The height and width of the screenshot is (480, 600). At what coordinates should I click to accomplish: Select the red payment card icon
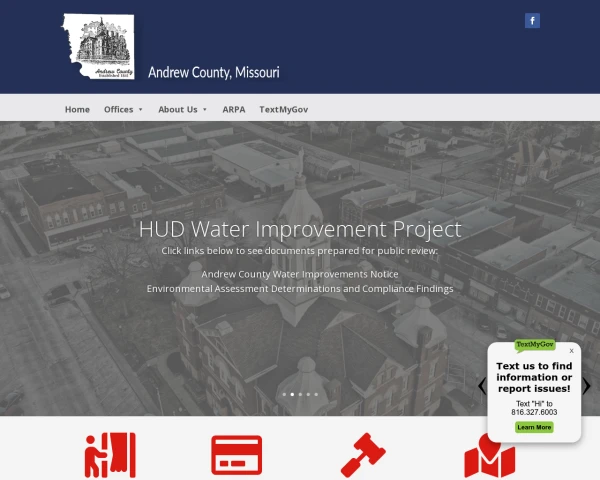pyautogui.click(x=236, y=455)
